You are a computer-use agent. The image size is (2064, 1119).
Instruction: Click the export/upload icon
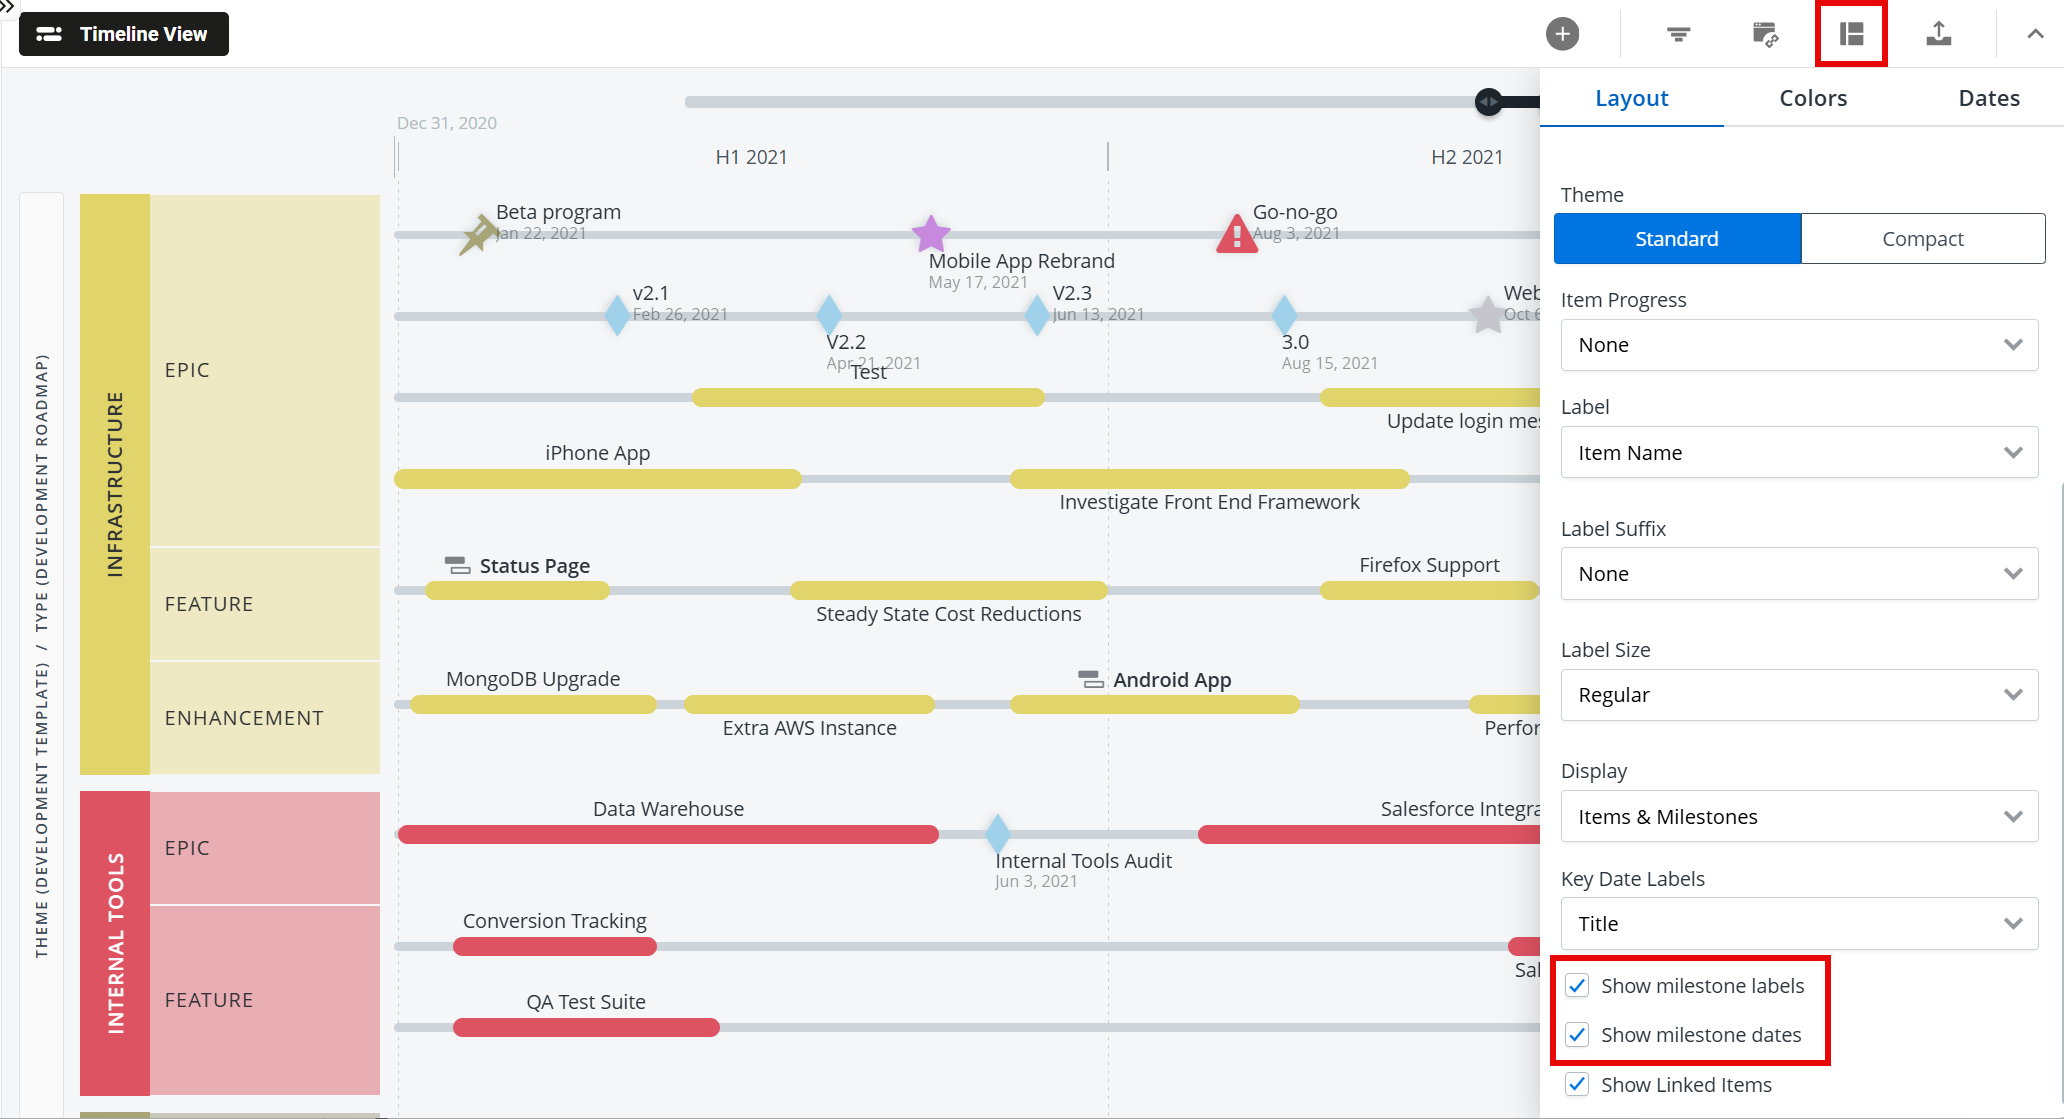pyautogui.click(x=1939, y=33)
